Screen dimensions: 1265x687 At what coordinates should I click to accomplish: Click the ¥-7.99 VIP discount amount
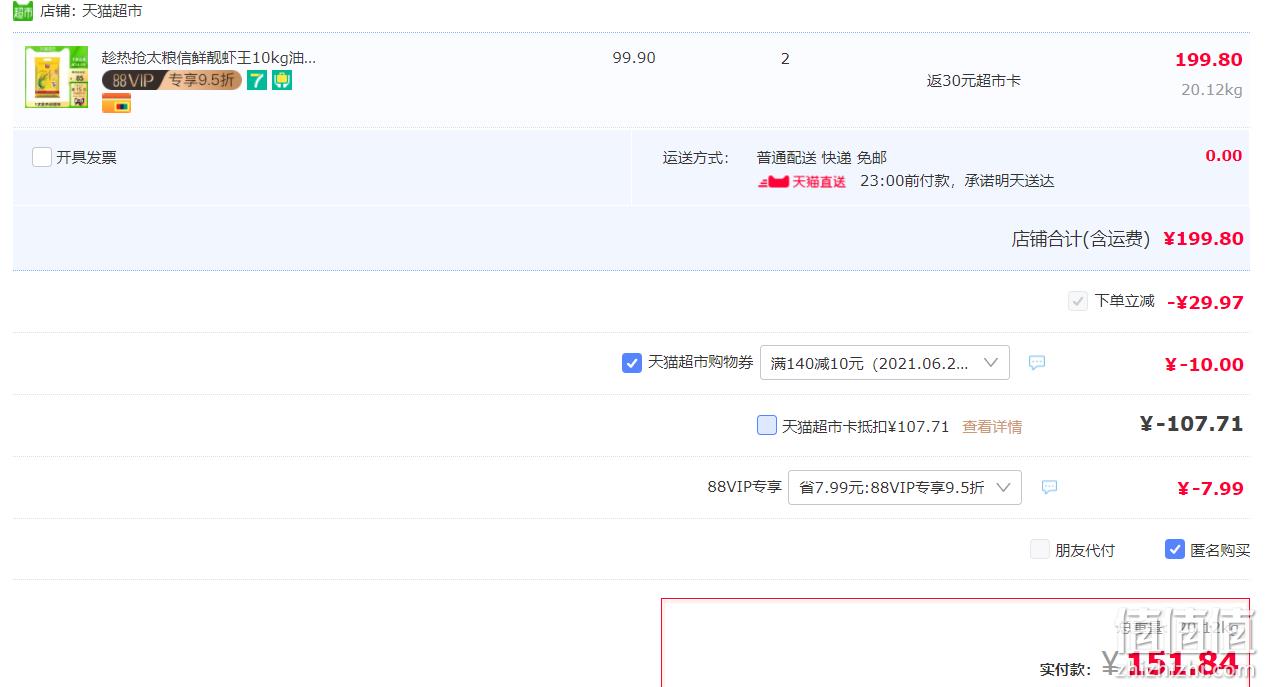1210,488
